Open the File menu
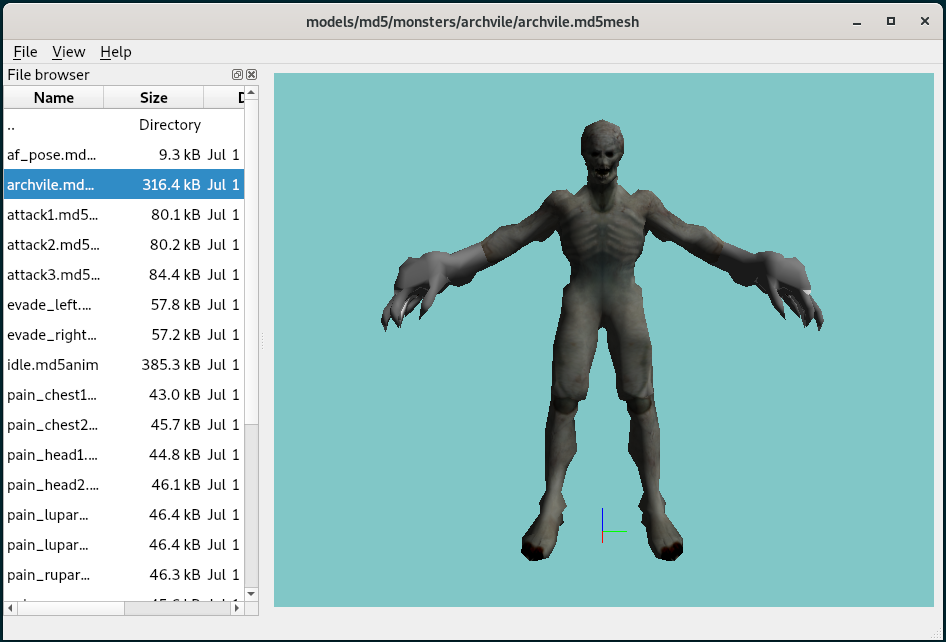Viewport: 946px width, 642px height. click(25, 52)
